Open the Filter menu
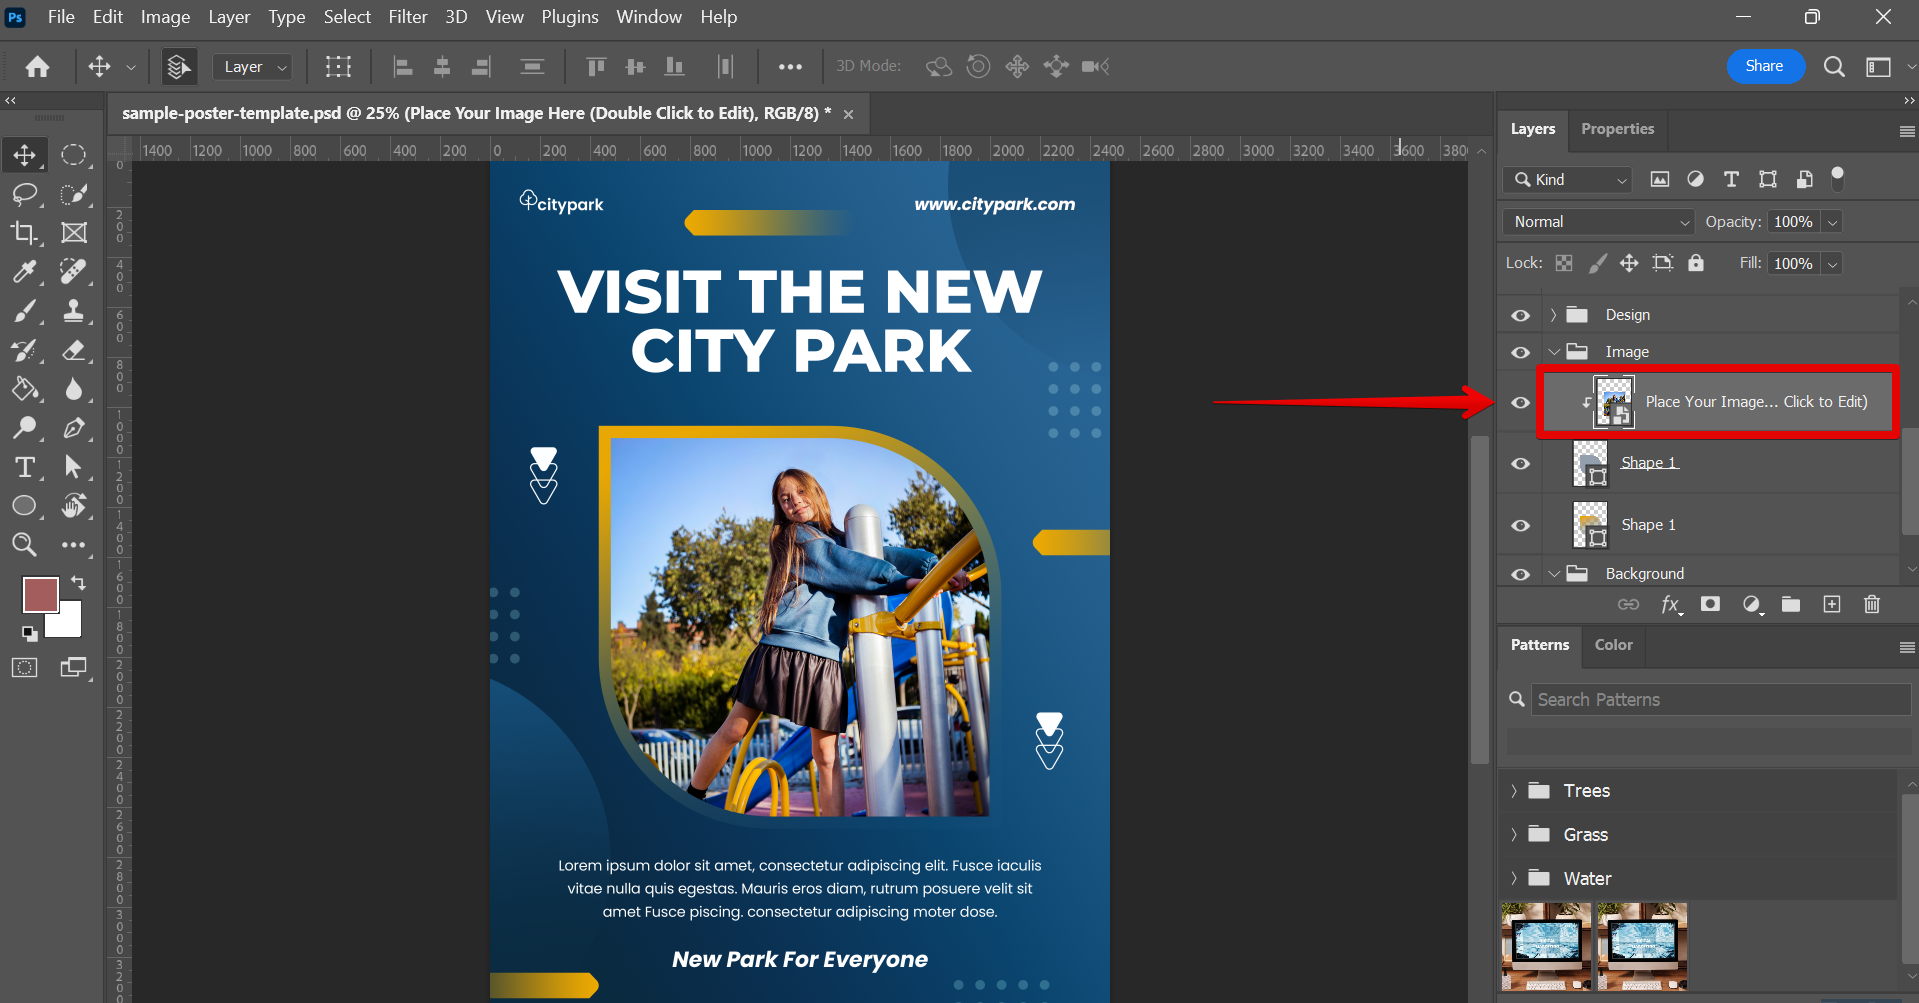This screenshot has height=1003, width=1919. (407, 17)
